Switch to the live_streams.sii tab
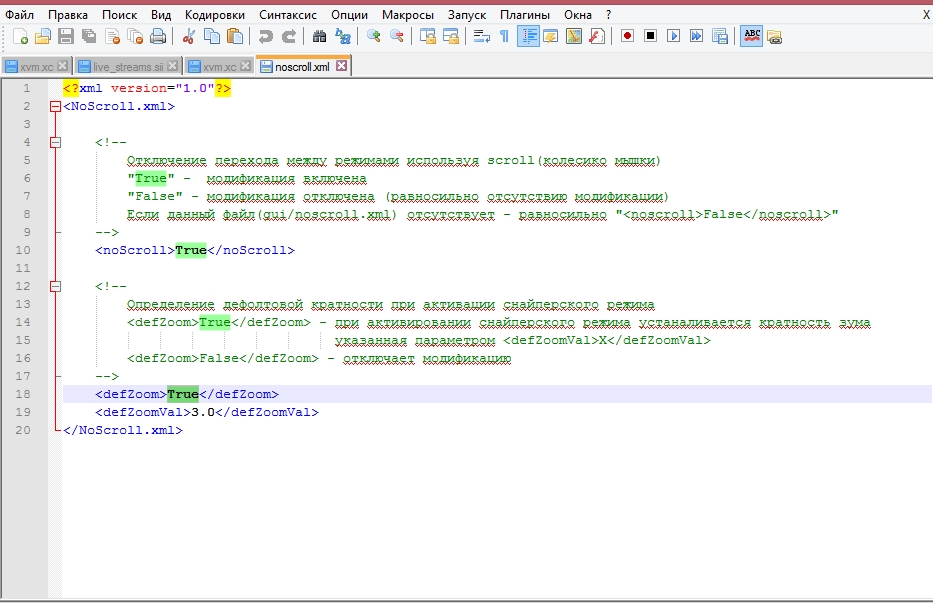Viewport: 933px width, 603px height. [x=127, y=67]
